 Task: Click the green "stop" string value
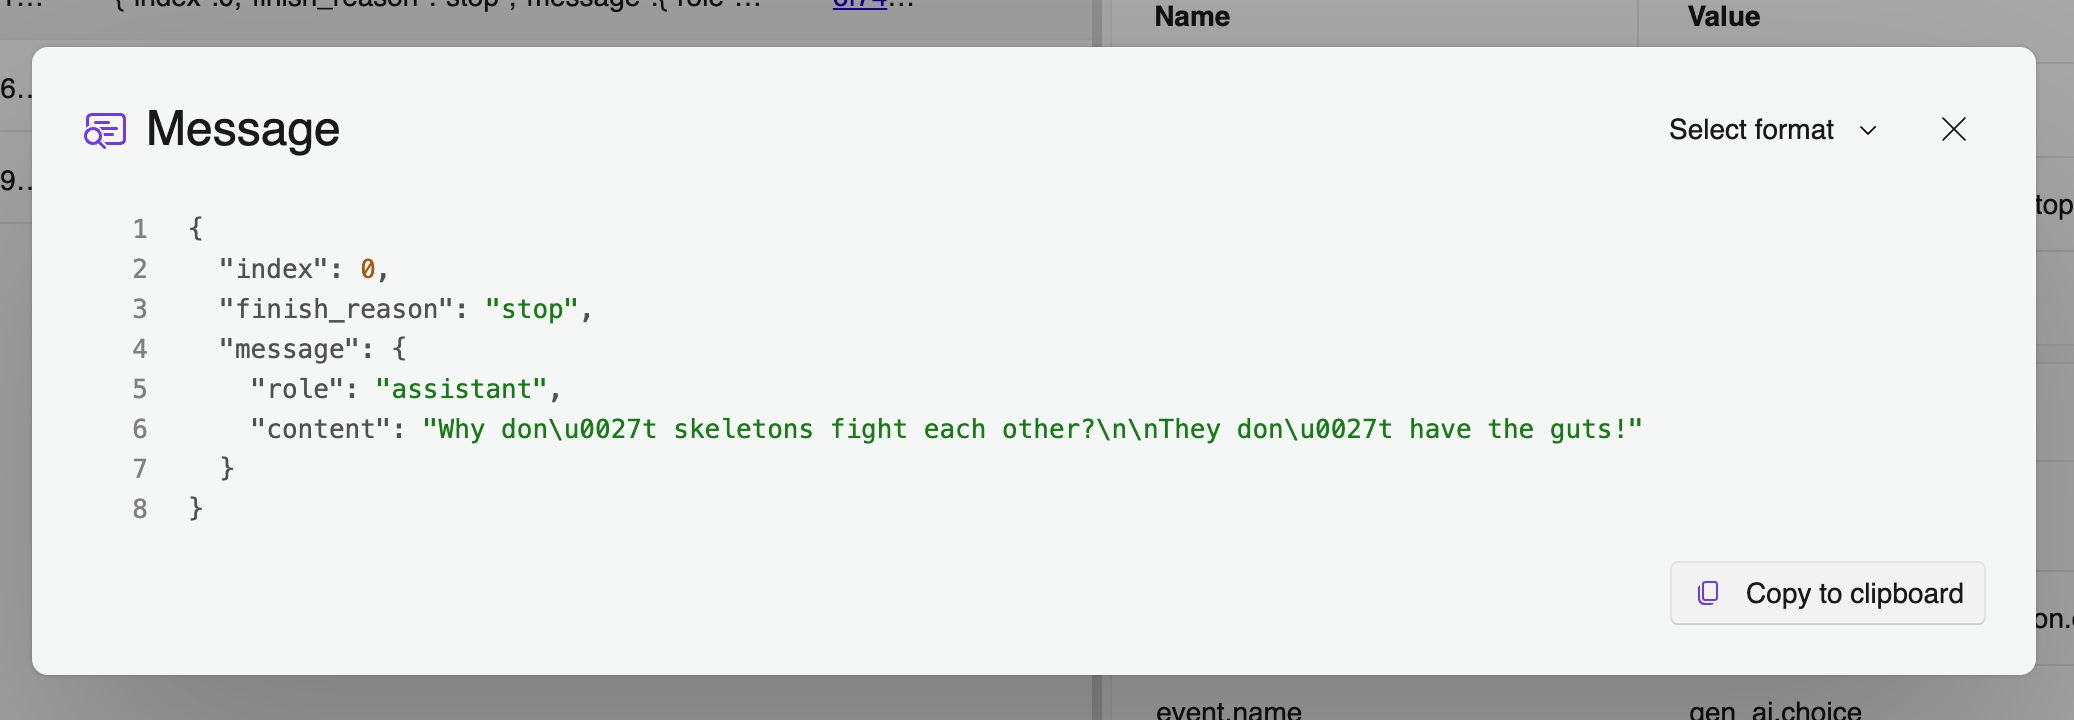tap(531, 309)
